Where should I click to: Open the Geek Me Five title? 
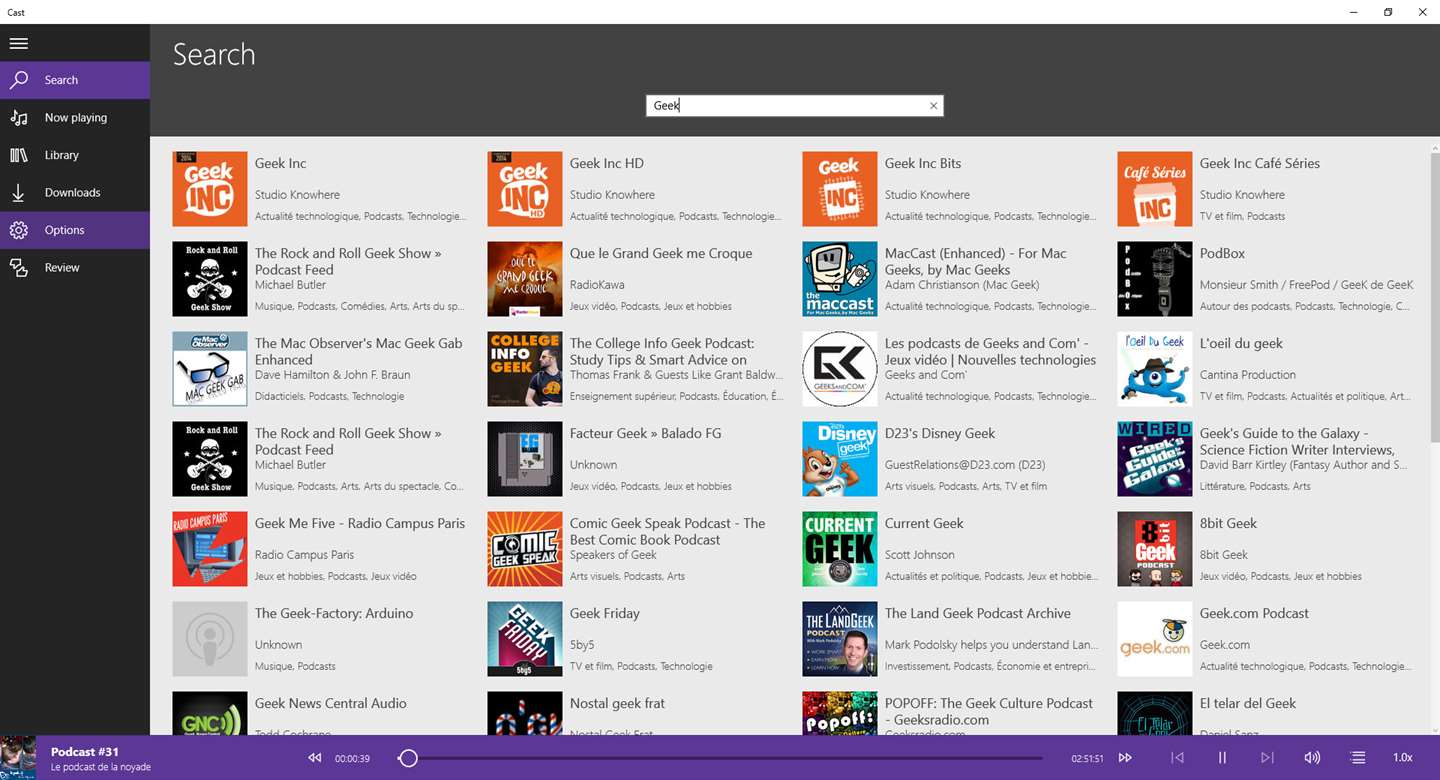tap(360, 524)
